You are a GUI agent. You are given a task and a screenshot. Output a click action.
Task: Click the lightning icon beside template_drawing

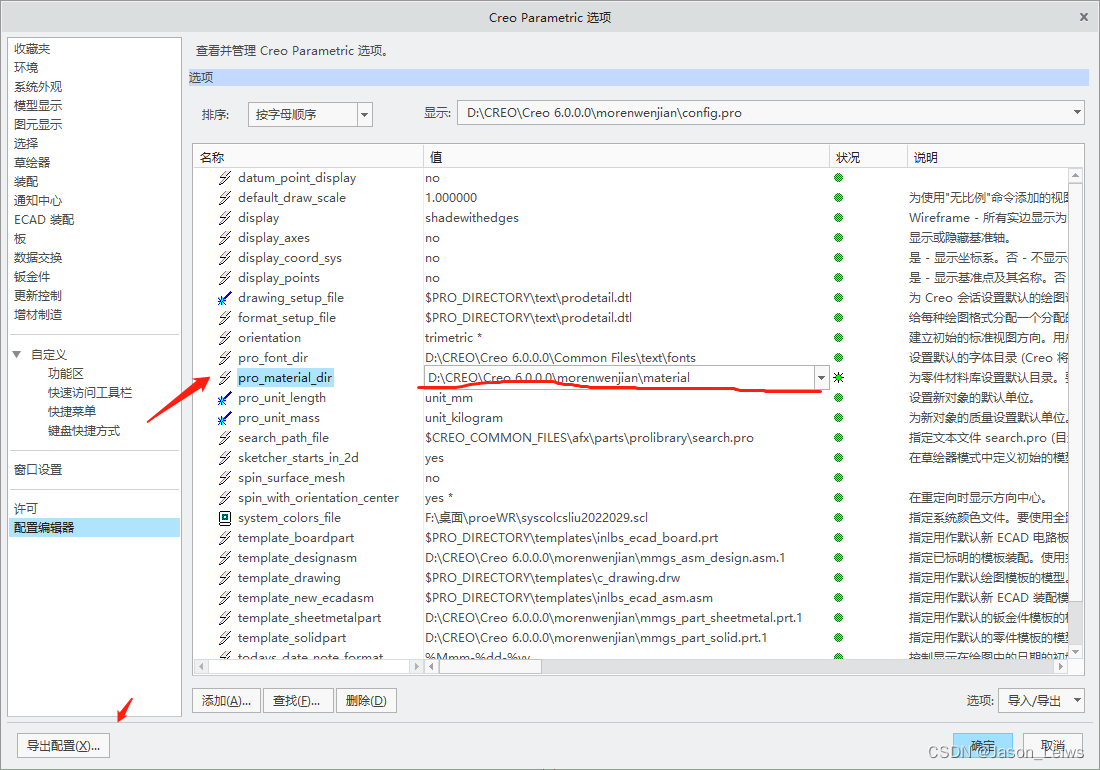[x=224, y=577]
